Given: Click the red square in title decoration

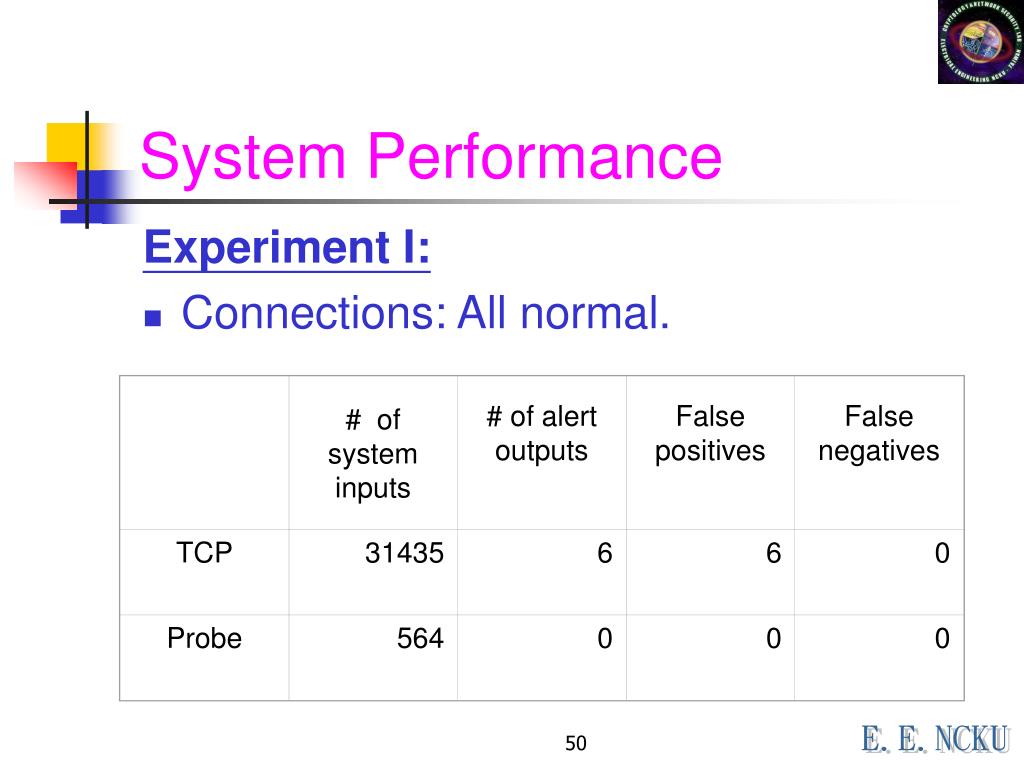Looking at the screenshot, I should [x=44, y=186].
